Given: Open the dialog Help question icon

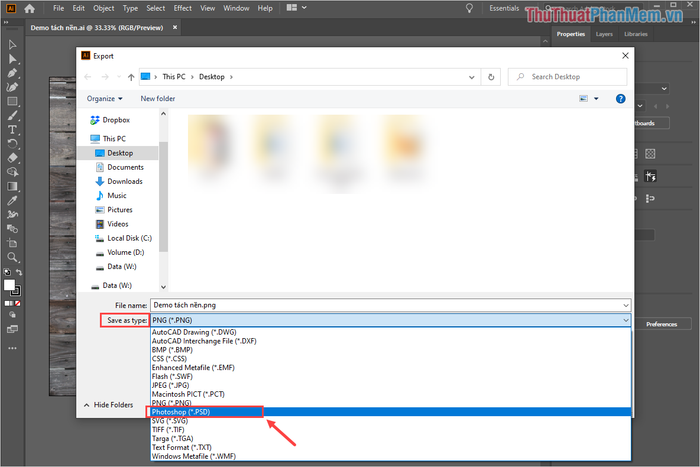Looking at the screenshot, I should 621,99.
